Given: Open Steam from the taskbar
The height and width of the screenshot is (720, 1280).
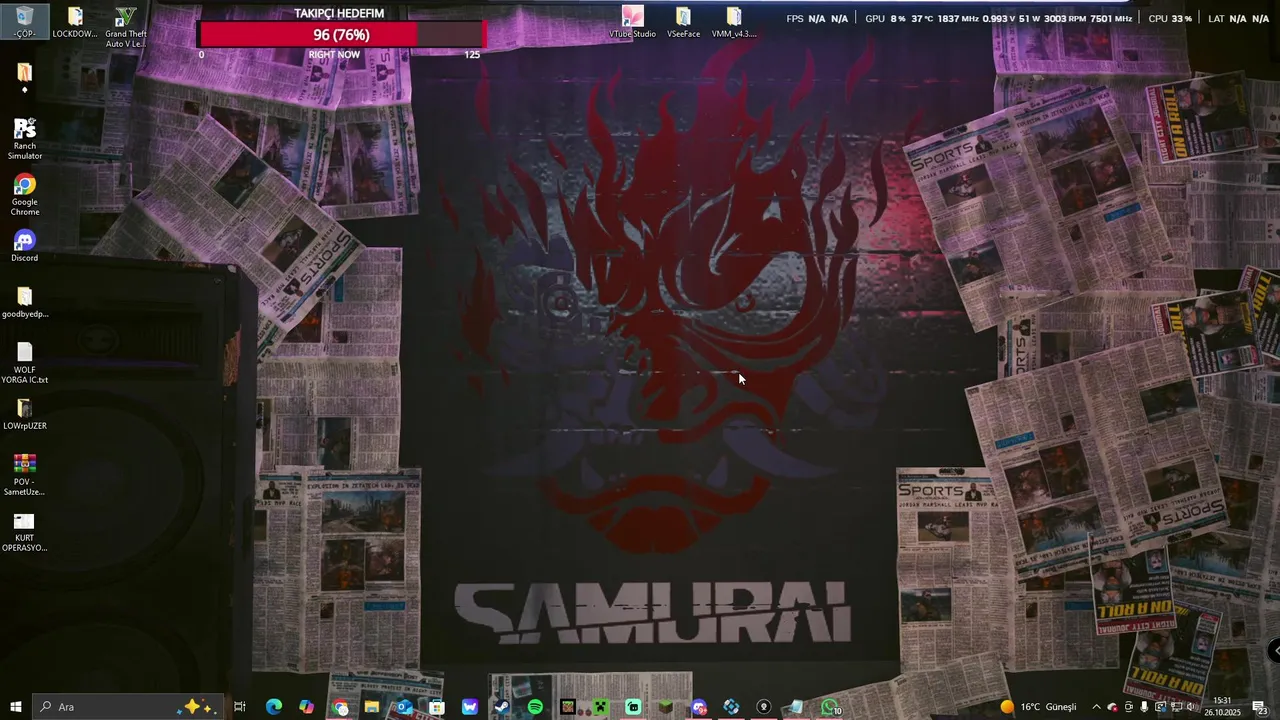Looking at the screenshot, I should click(502, 707).
